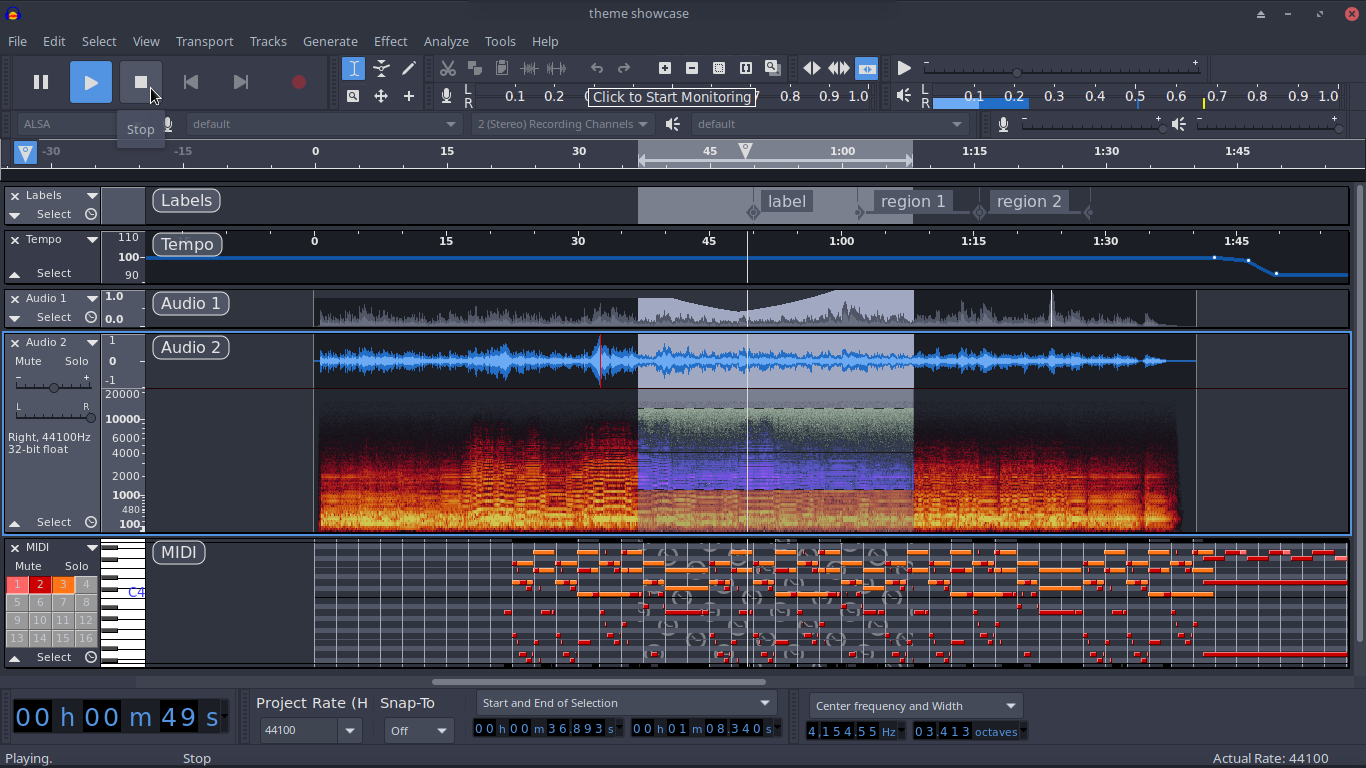Toggle MIDI channel 4 button
Image resolution: width=1366 pixels, height=768 pixels.
(86, 585)
